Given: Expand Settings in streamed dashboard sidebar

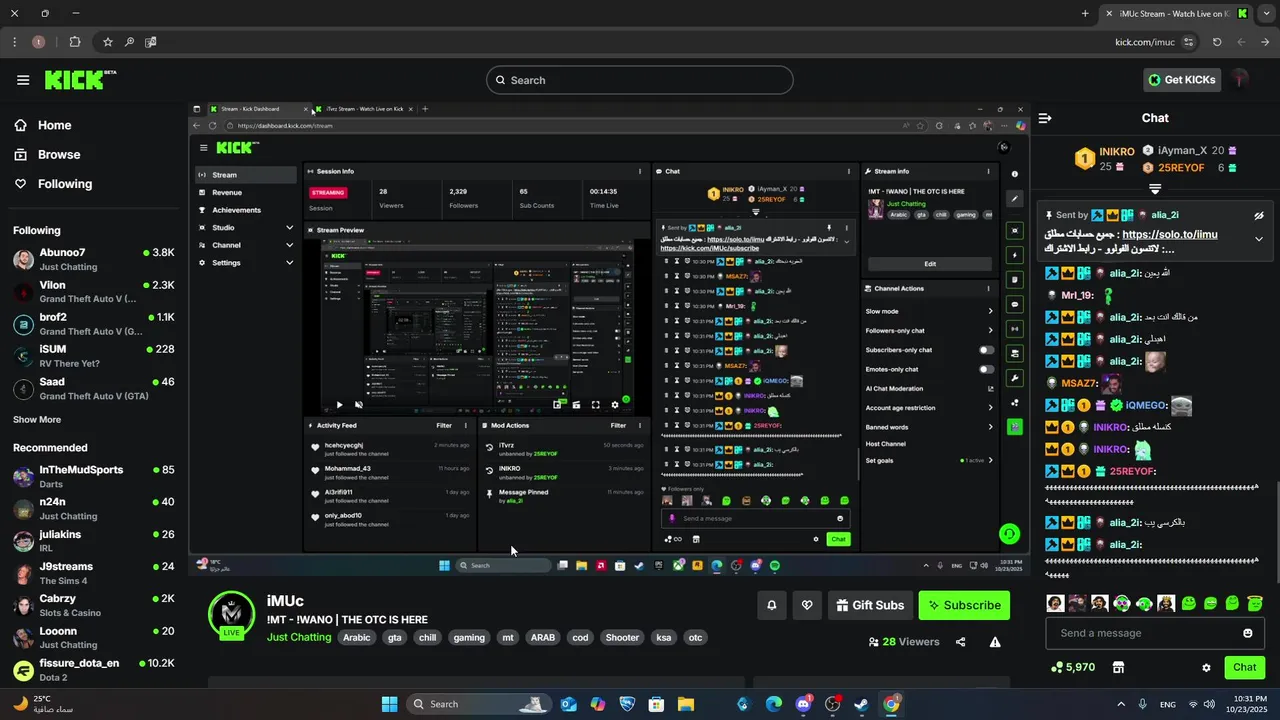Looking at the screenshot, I should (246, 263).
